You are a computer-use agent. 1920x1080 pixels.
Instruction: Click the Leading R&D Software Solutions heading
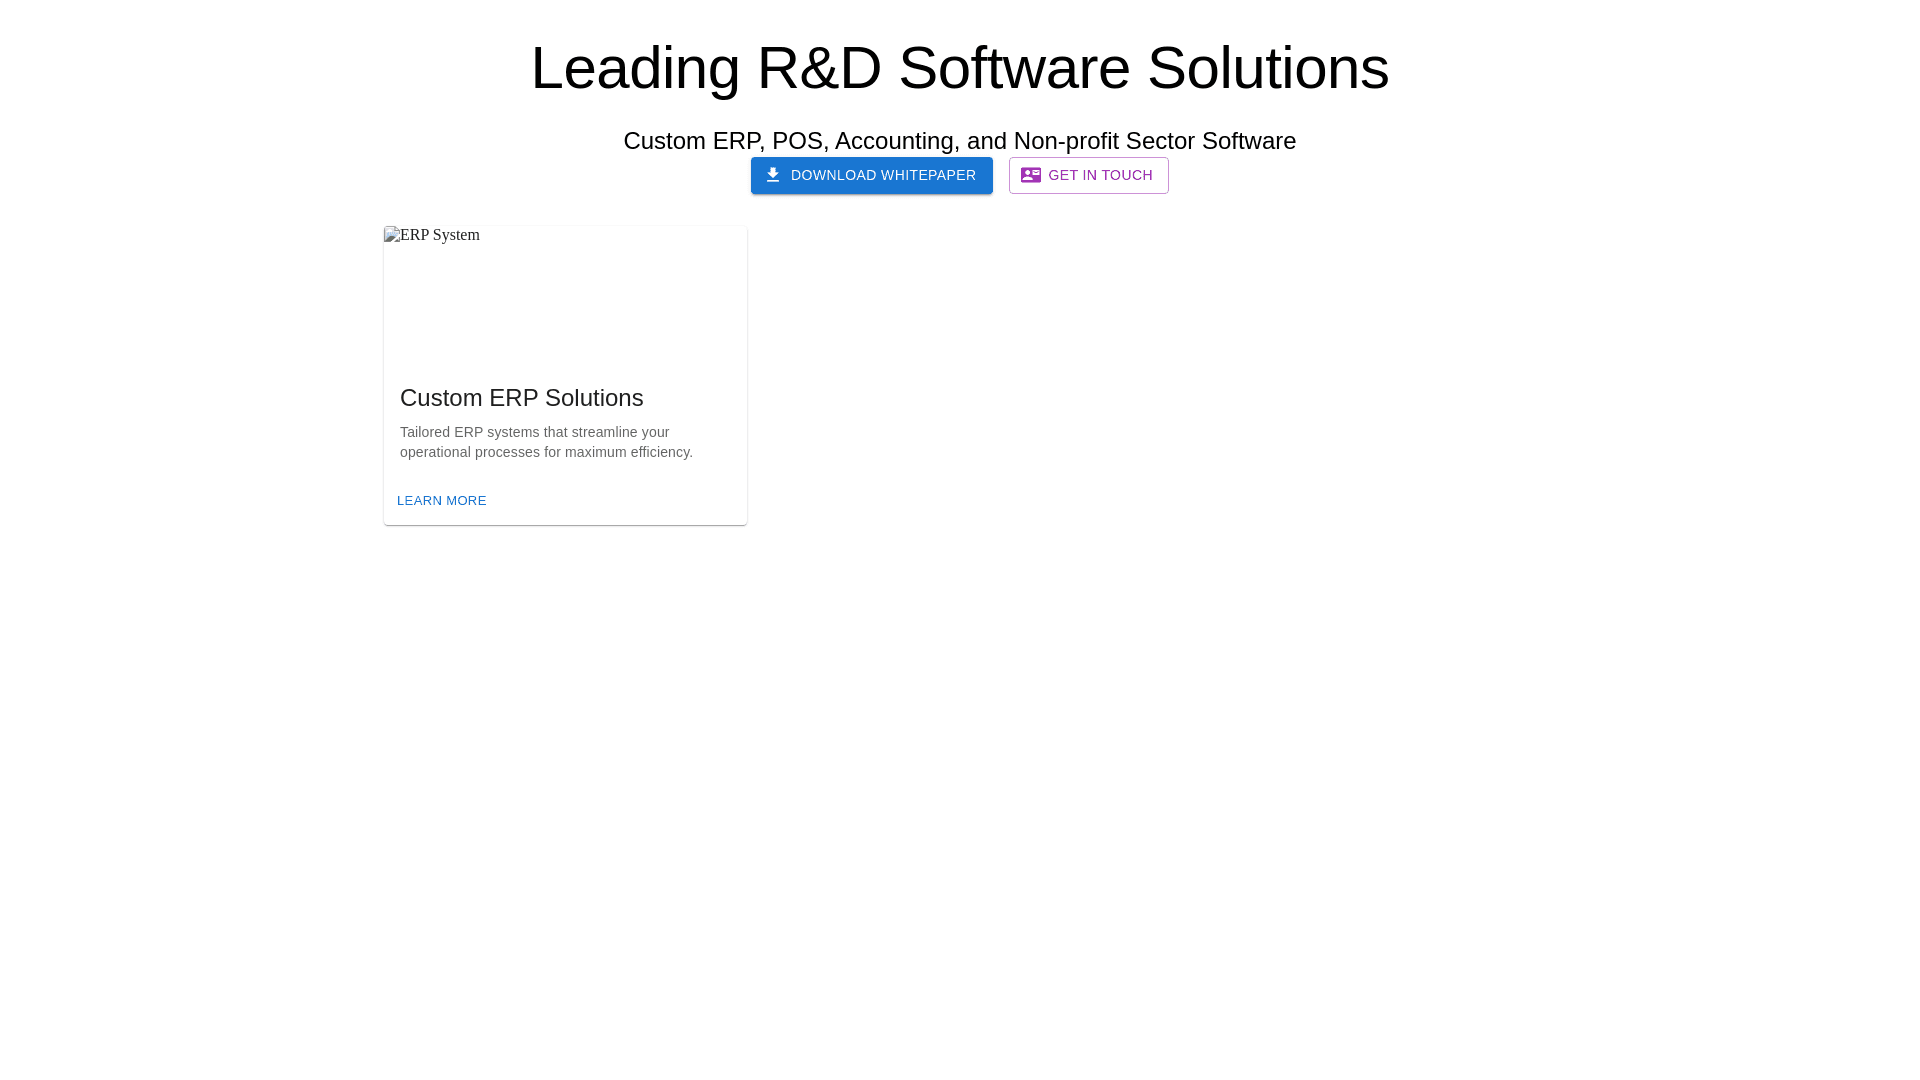coord(959,68)
